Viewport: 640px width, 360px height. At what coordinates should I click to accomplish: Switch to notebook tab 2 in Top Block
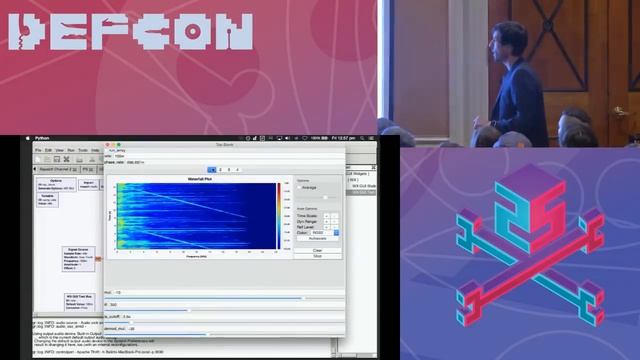coord(220,170)
